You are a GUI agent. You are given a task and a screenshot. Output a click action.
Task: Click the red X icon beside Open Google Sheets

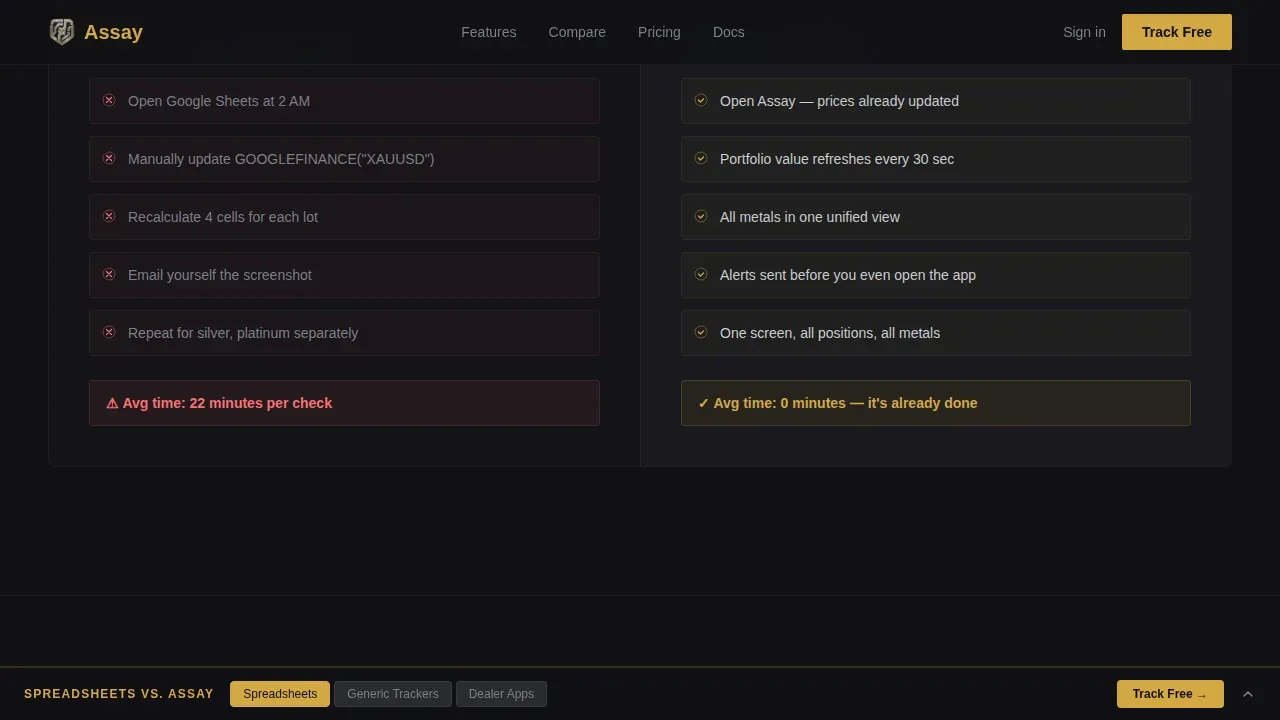[109, 100]
